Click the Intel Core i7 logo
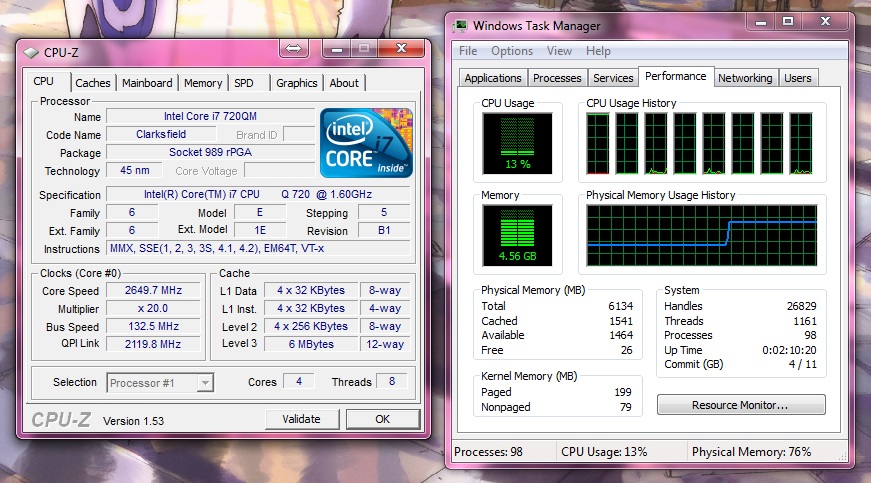The image size is (871, 483). coord(366,142)
